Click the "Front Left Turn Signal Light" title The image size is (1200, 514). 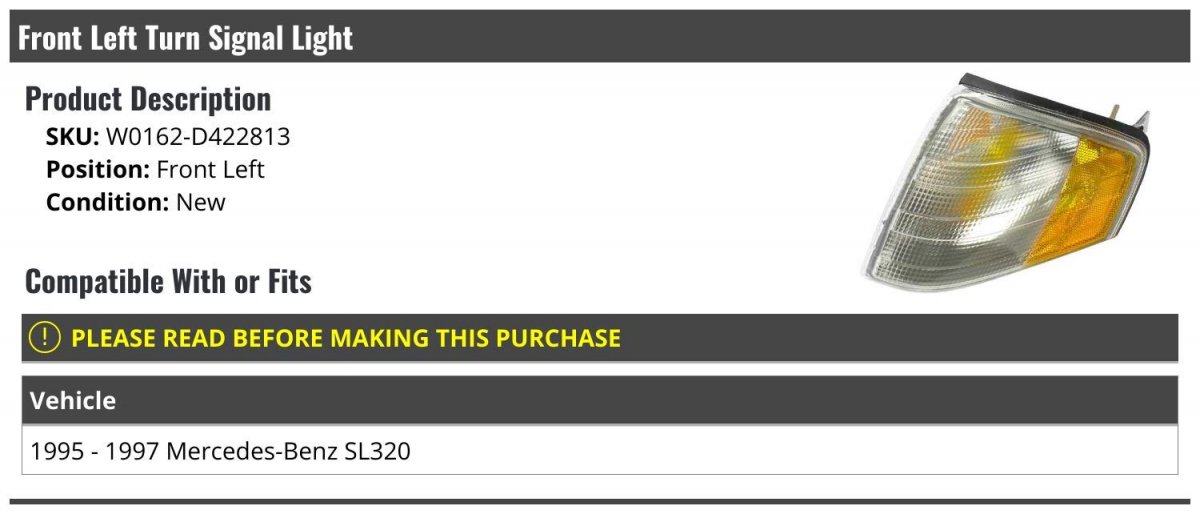[x=186, y=38]
